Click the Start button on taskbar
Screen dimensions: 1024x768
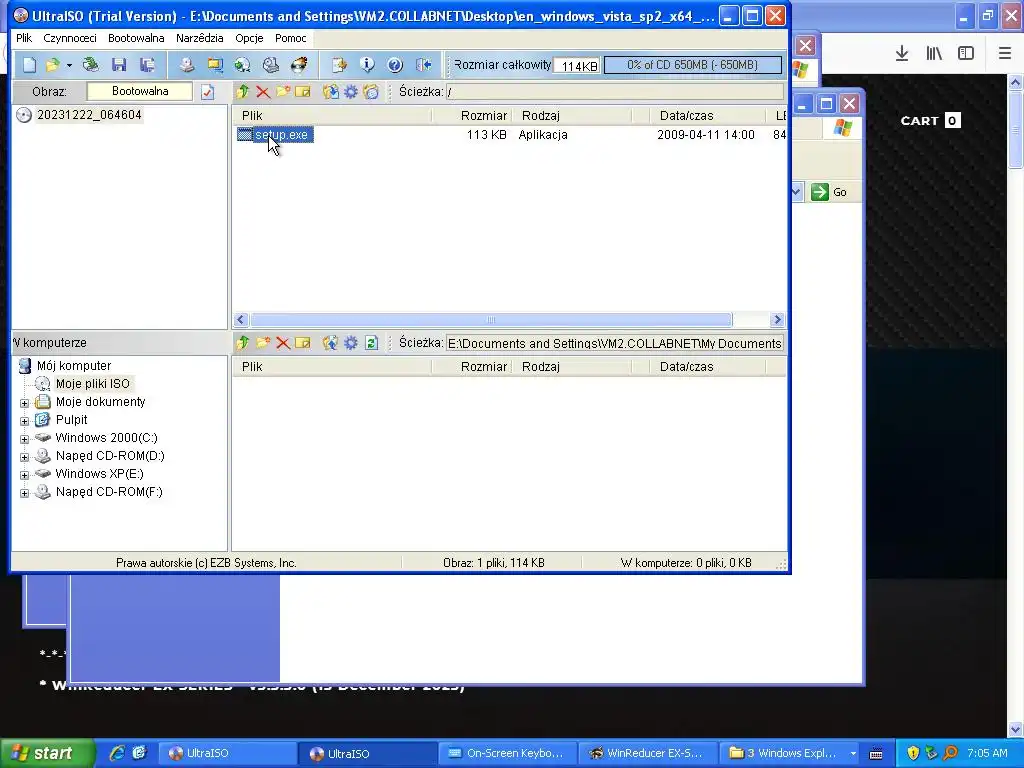(47, 753)
